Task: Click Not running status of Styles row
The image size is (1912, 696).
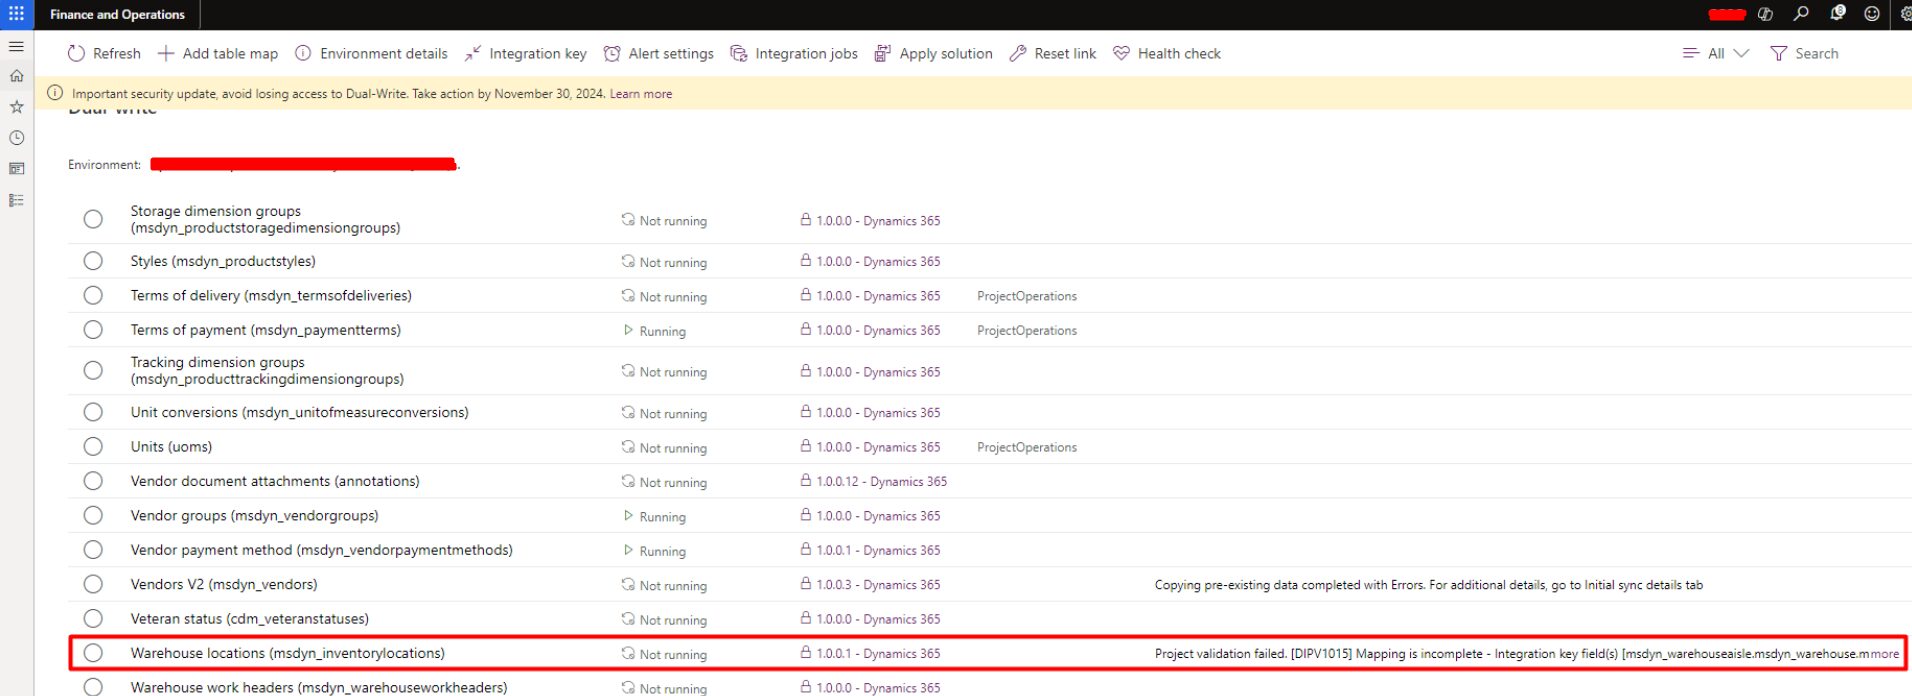Action: (x=673, y=262)
